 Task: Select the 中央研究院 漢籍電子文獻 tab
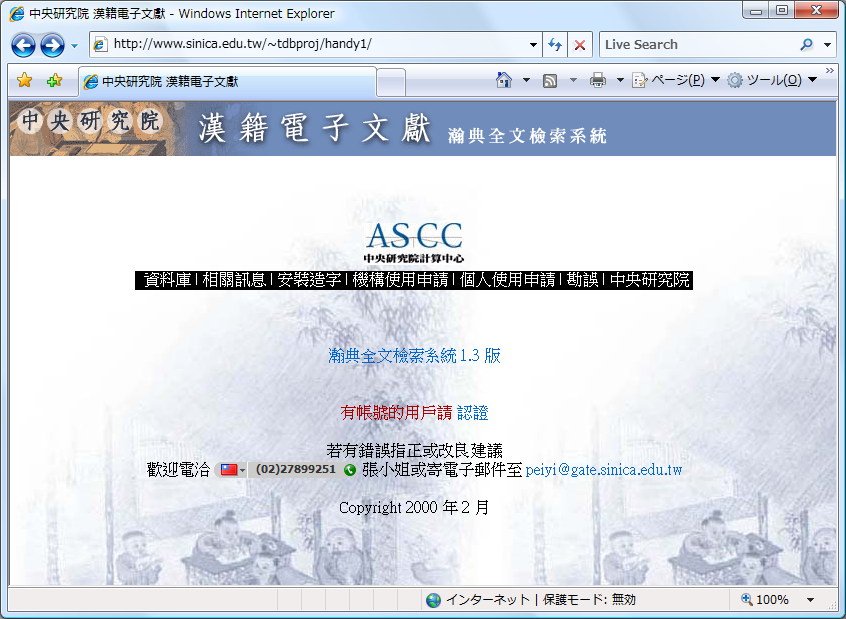pyautogui.click(x=227, y=81)
